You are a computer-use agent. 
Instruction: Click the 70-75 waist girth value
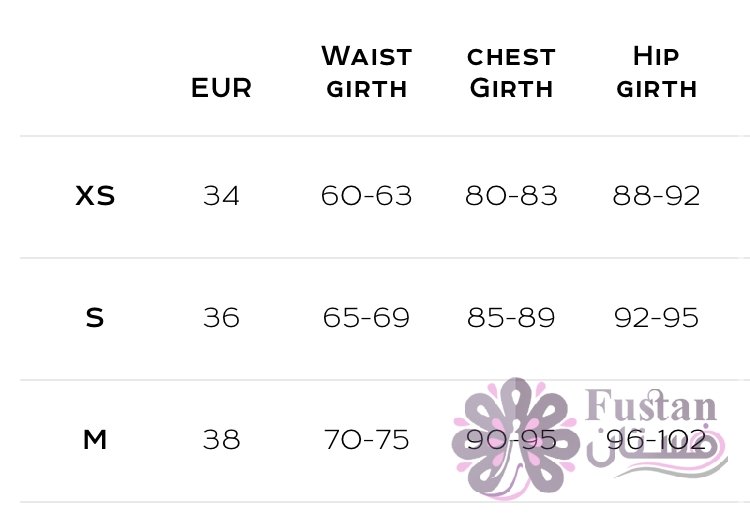pyautogui.click(x=366, y=439)
